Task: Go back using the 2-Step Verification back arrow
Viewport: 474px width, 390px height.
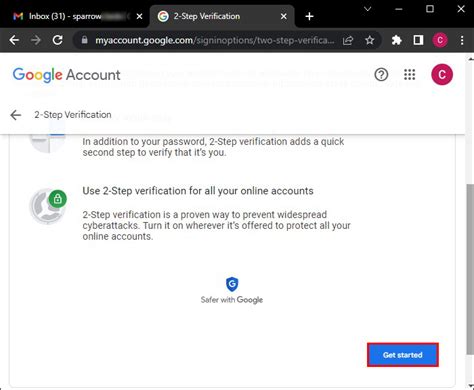Action: (x=15, y=115)
